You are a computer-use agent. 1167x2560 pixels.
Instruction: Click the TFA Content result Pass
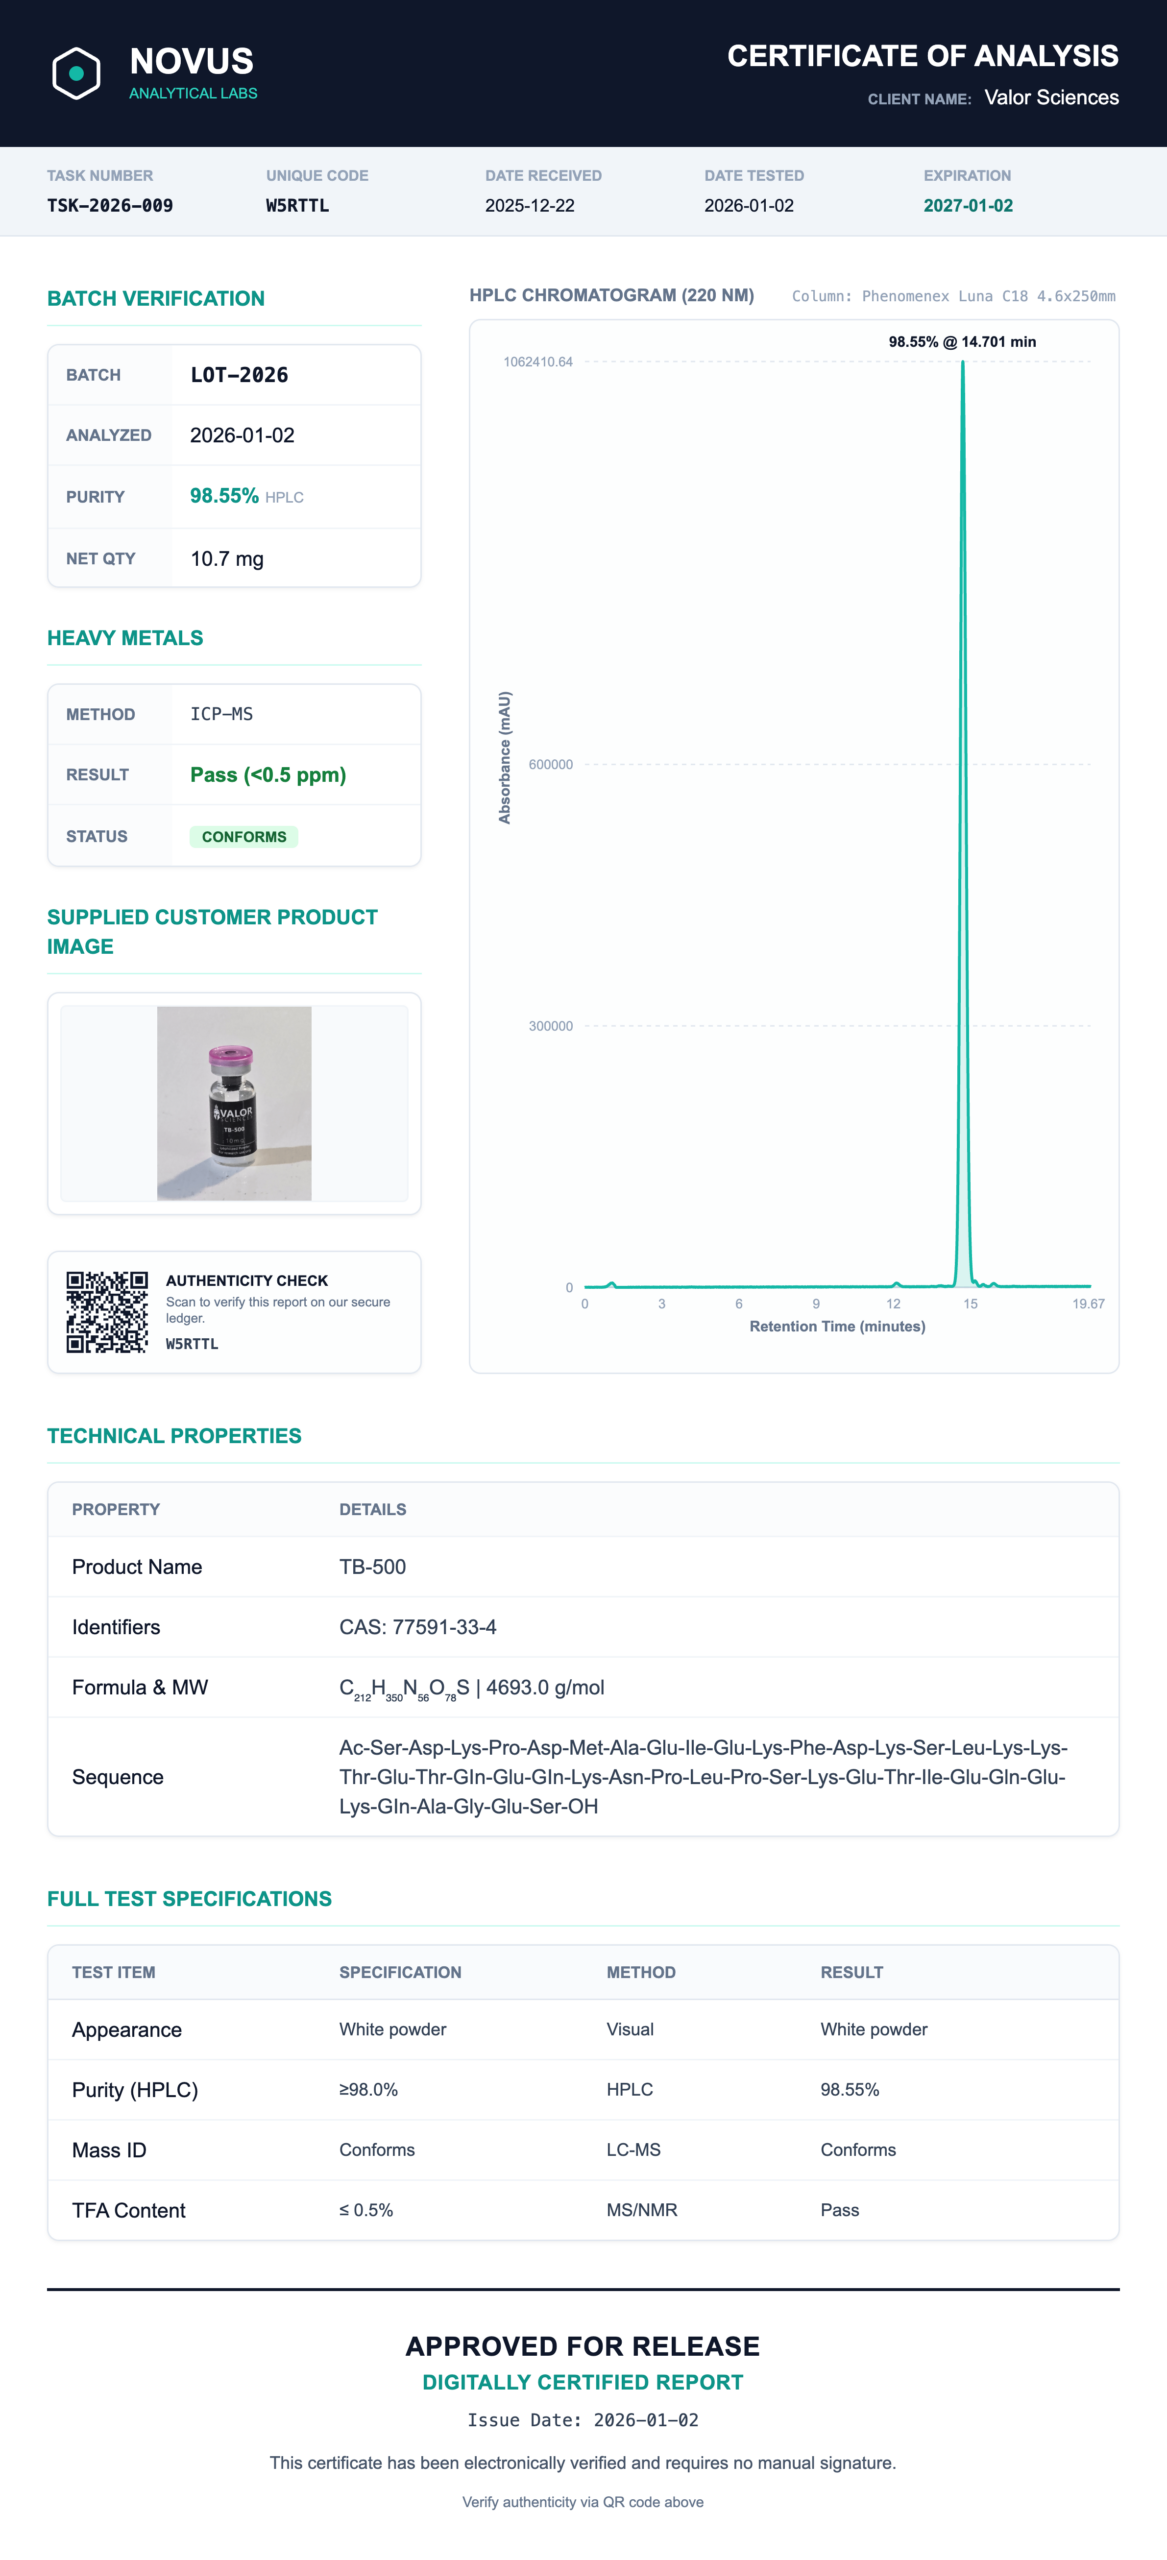coord(840,2210)
